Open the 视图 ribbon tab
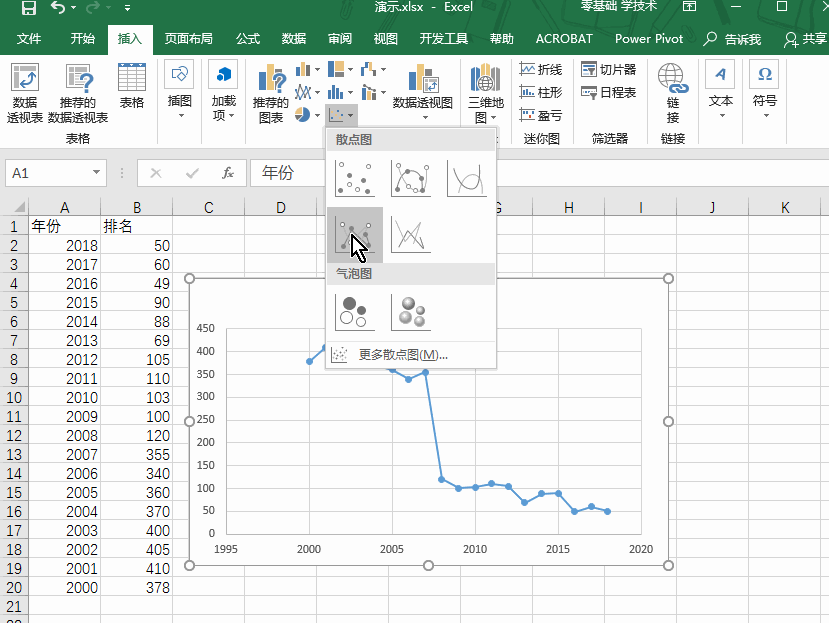 [386, 39]
